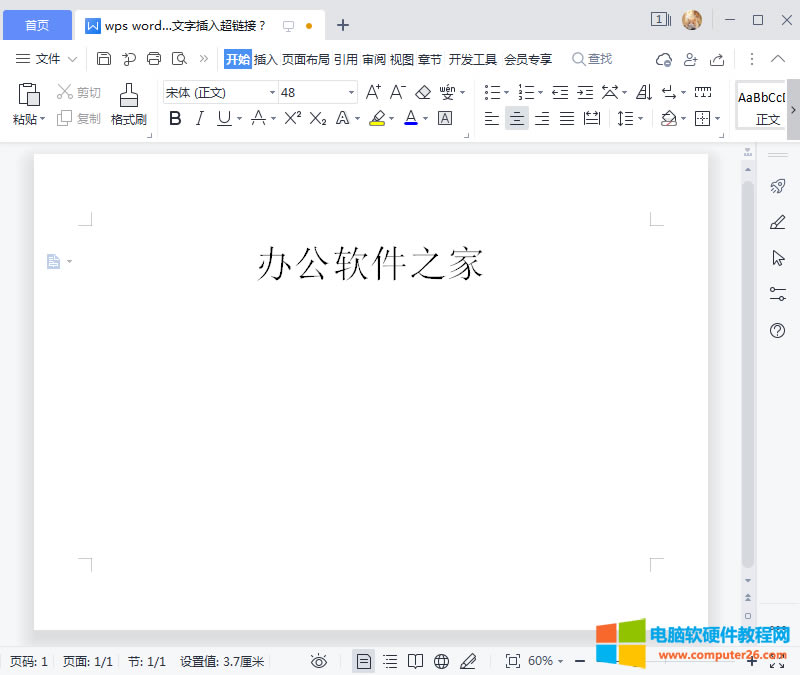Image resolution: width=800 pixels, height=675 pixels.
Task: Click the clear formatting eraser icon
Action: pyautogui.click(x=423, y=92)
